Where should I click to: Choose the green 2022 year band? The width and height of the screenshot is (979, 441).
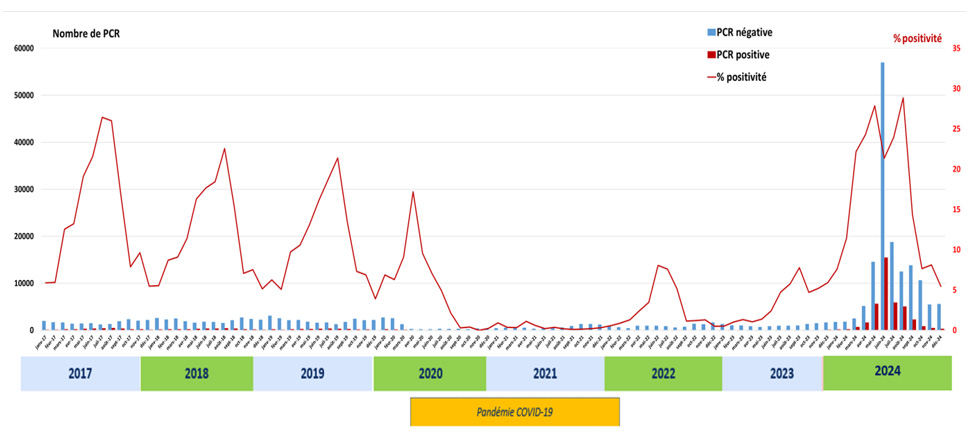663,374
